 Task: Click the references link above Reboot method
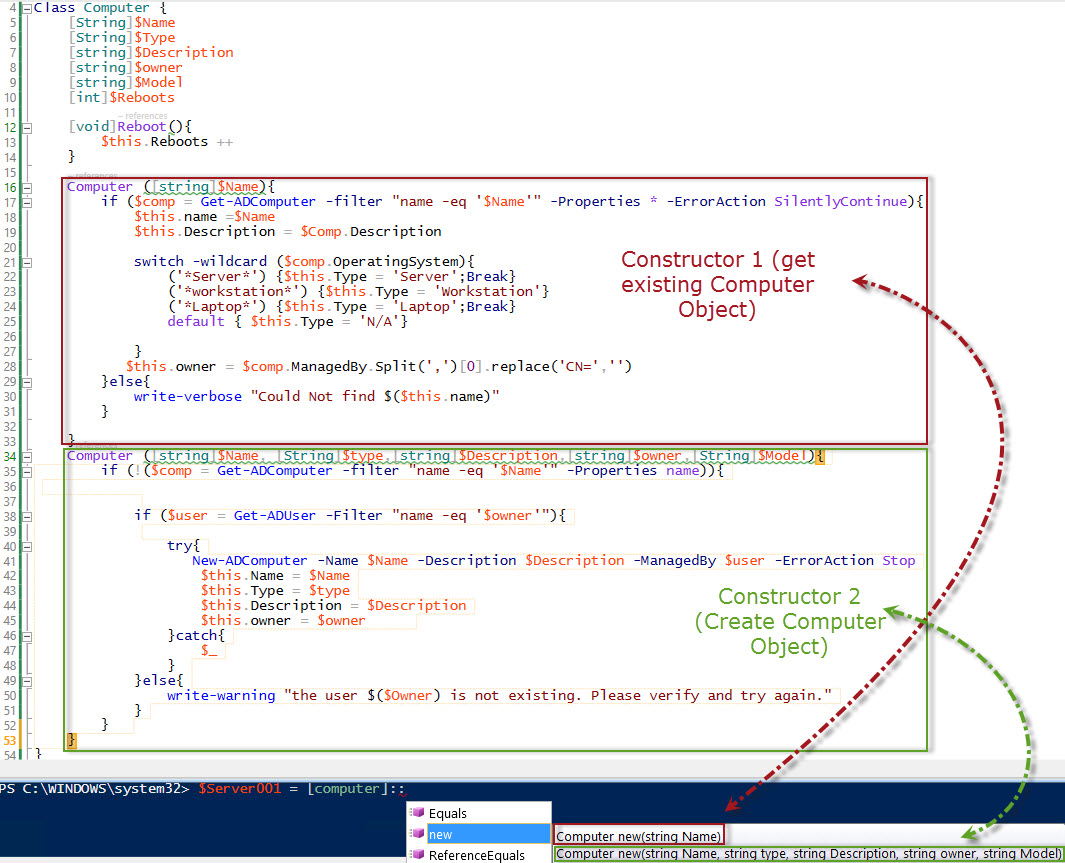pos(143,114)
